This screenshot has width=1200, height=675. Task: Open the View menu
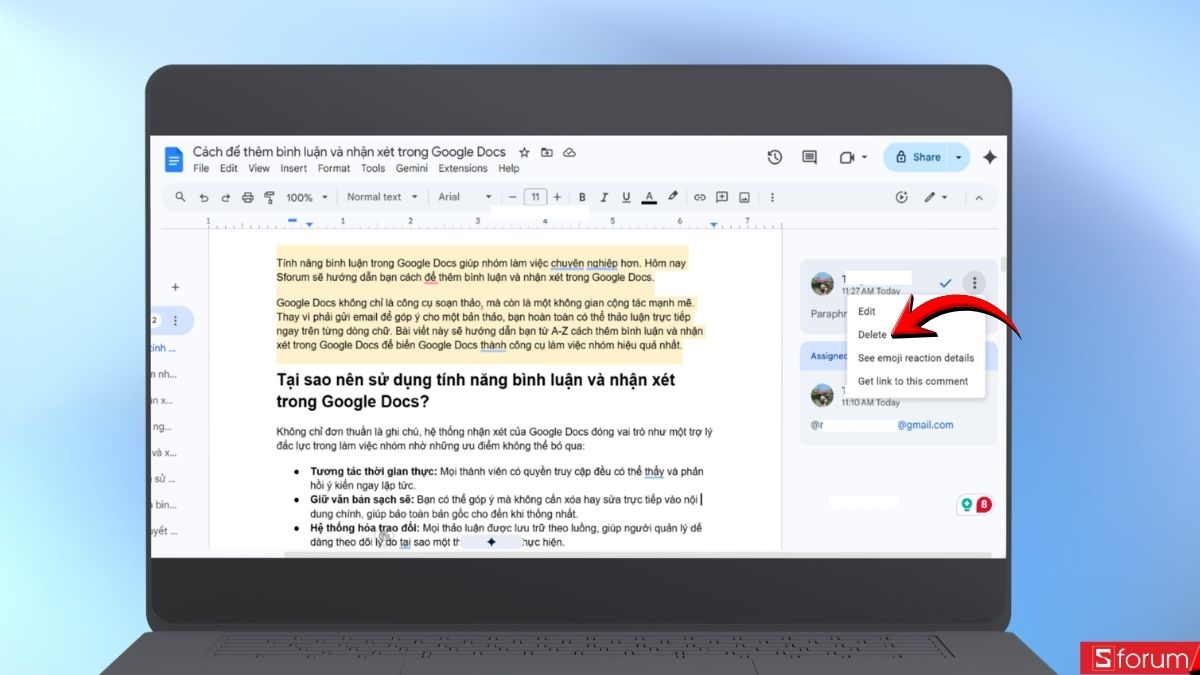[x=259, y=169]
